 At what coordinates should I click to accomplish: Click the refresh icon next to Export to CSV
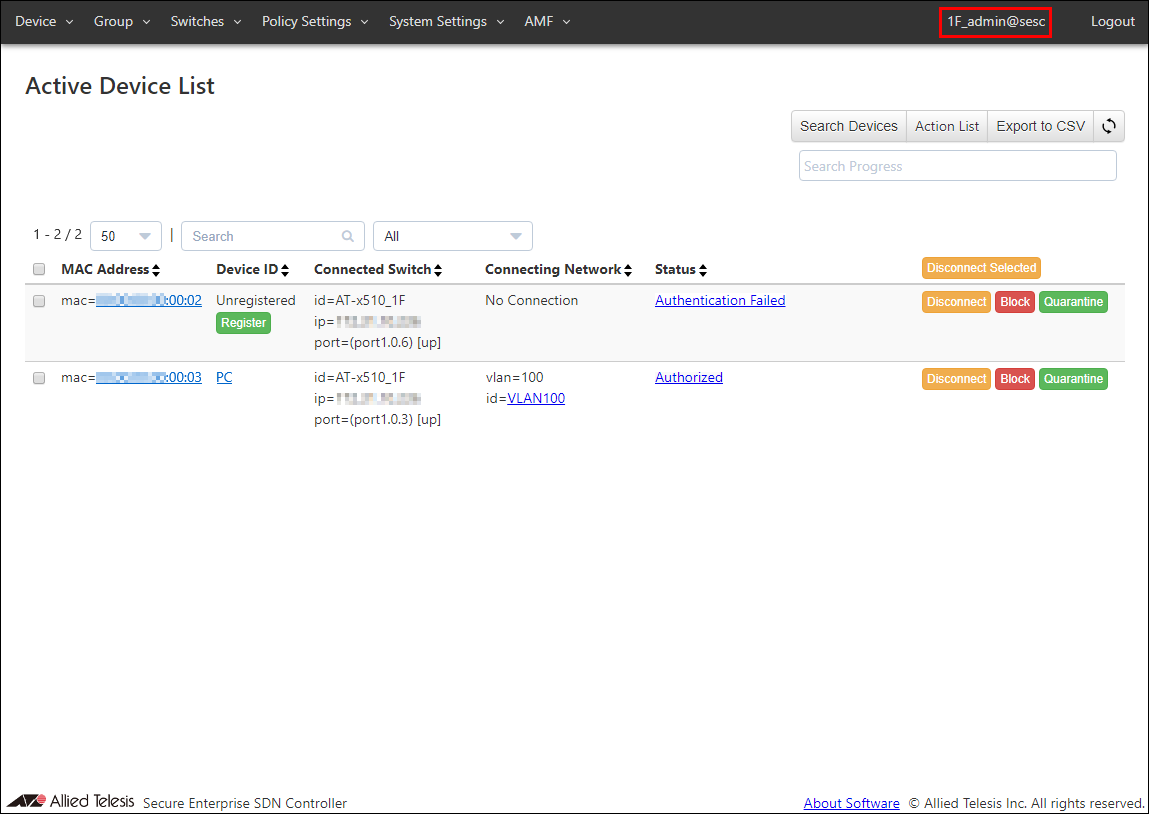tap(1109, 126)
